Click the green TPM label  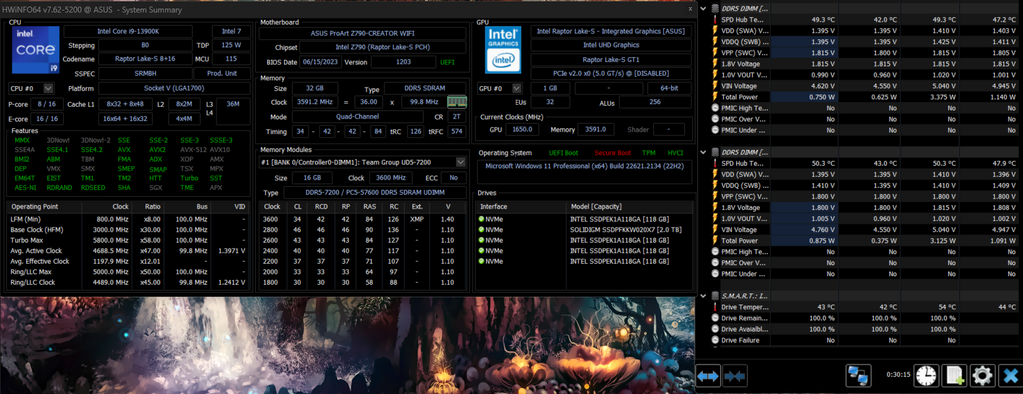[649, 152]
